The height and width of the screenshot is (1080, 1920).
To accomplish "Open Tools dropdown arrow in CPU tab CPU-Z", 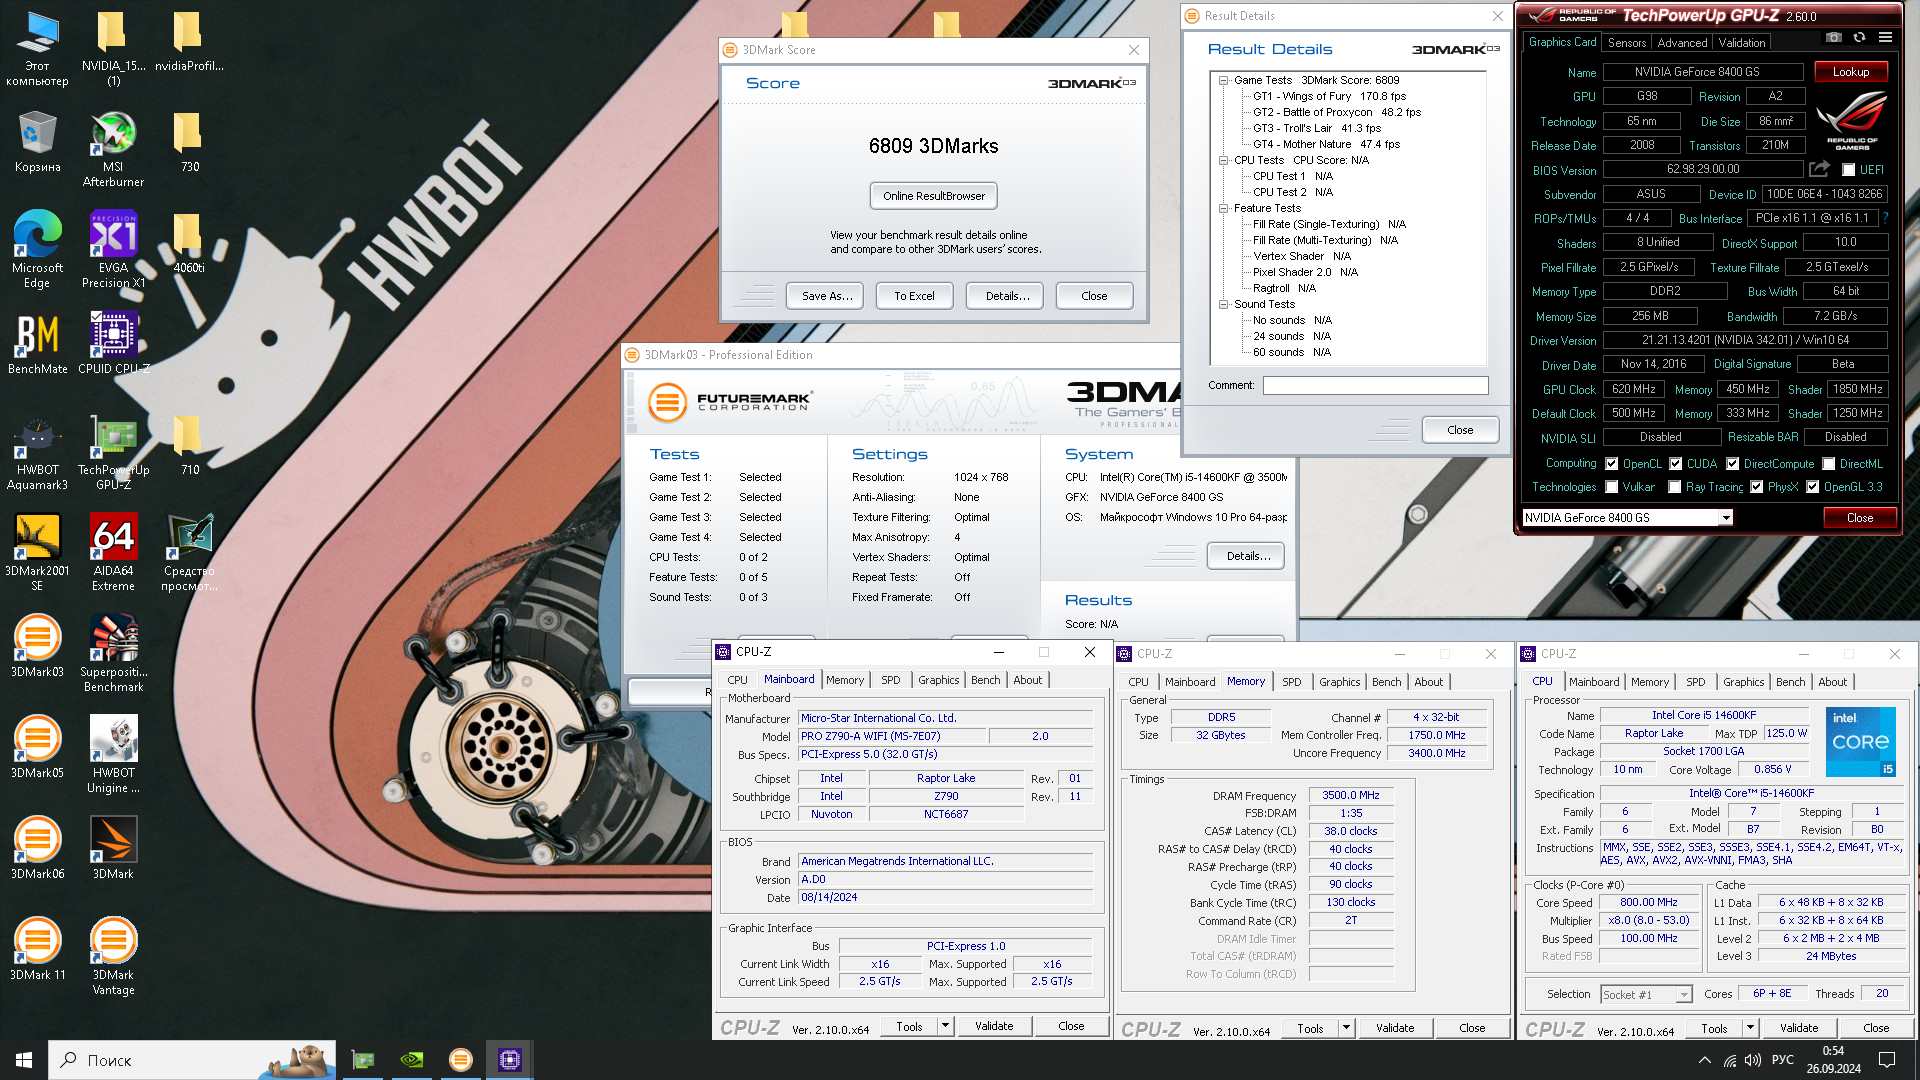I will 1750,1028.
